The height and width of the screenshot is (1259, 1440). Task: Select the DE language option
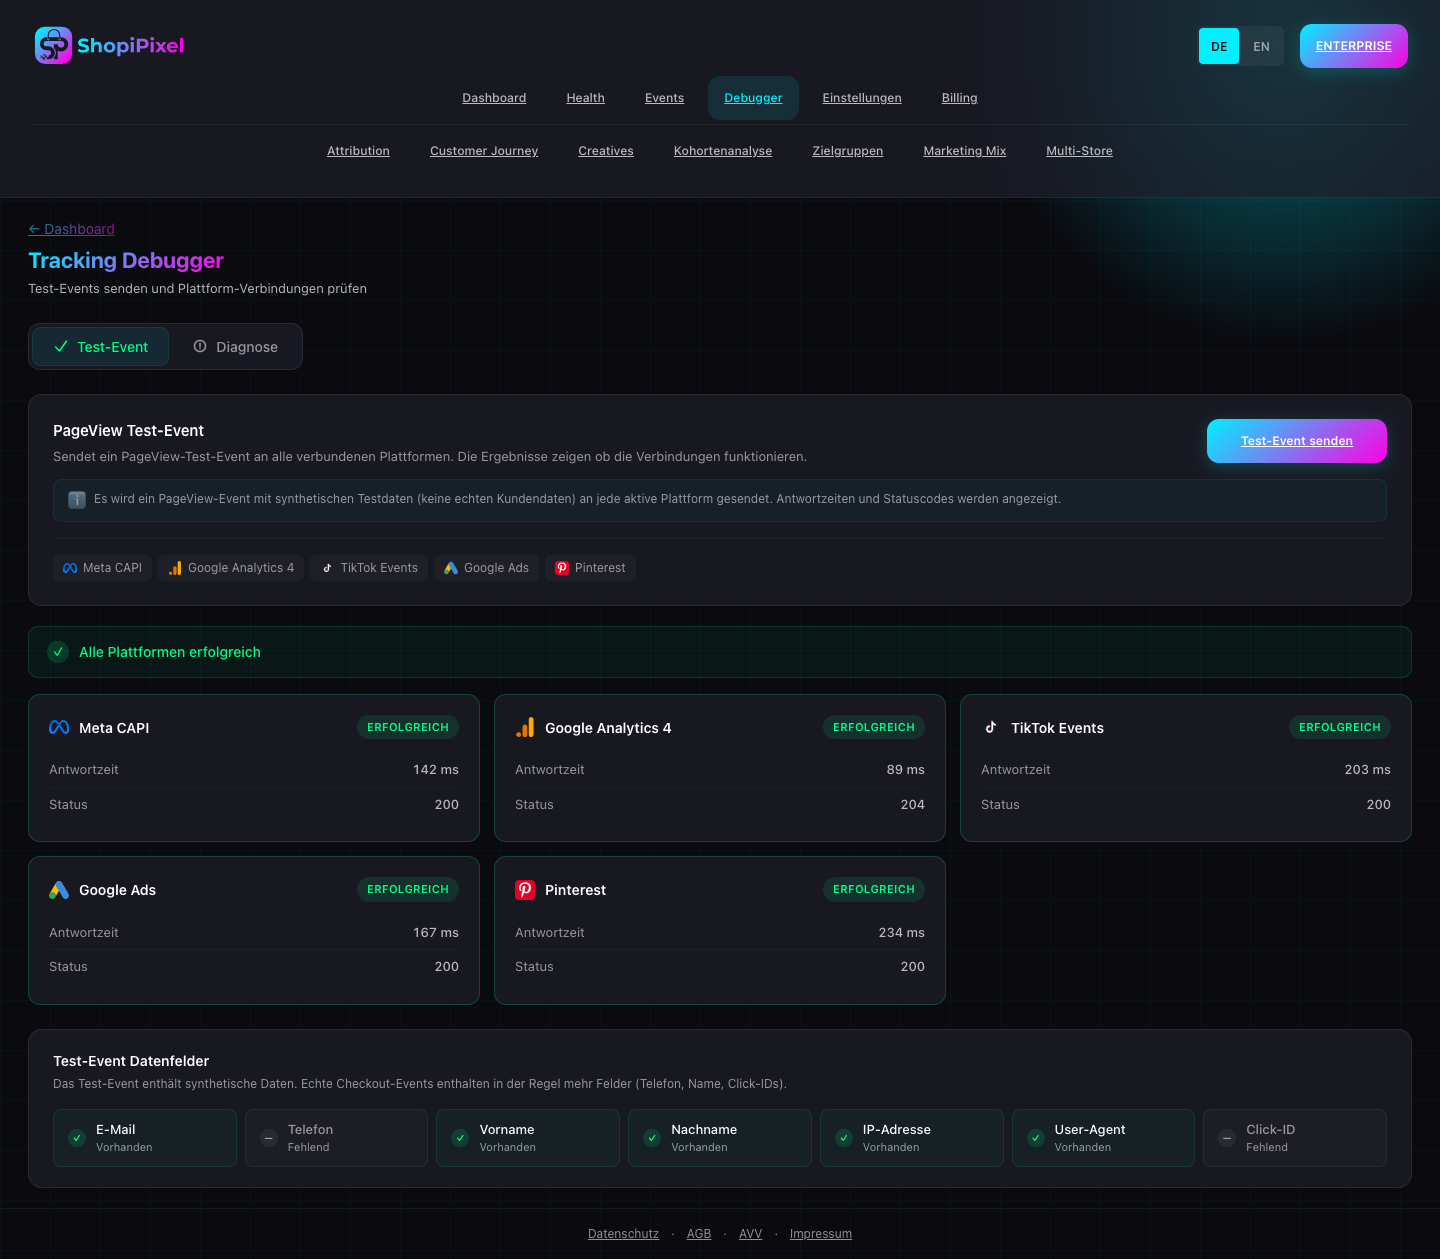[x=1218, y=47]
